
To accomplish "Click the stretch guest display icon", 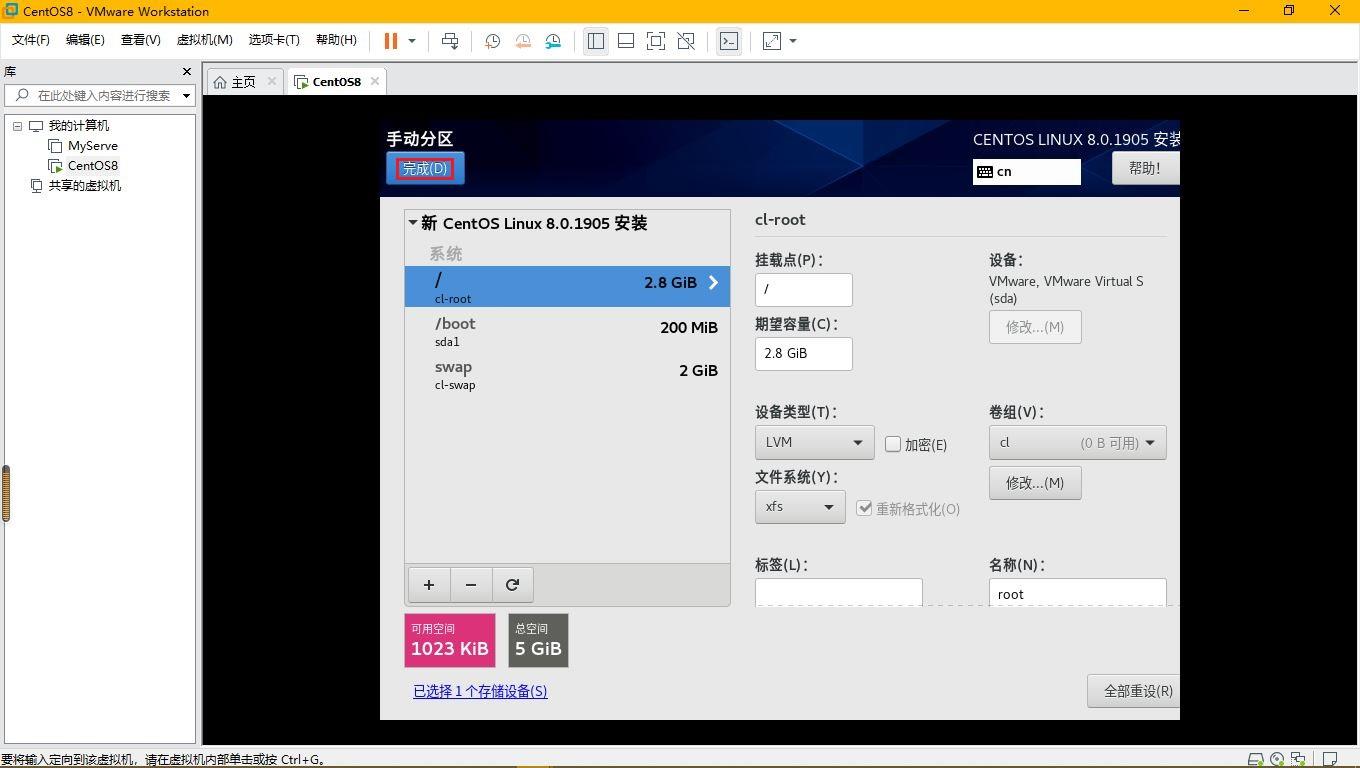I will pyautogui.click(x=772, y=41).
